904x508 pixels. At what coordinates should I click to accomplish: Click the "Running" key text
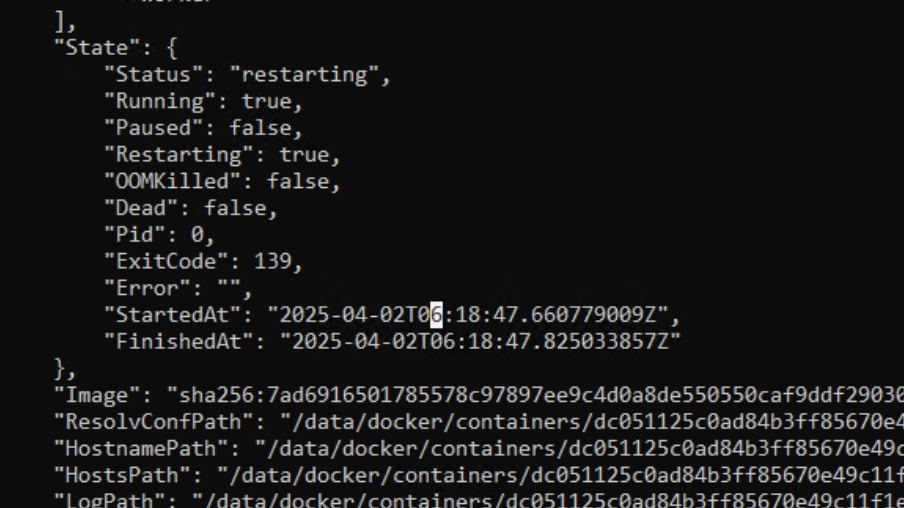[x=160, y=101]
